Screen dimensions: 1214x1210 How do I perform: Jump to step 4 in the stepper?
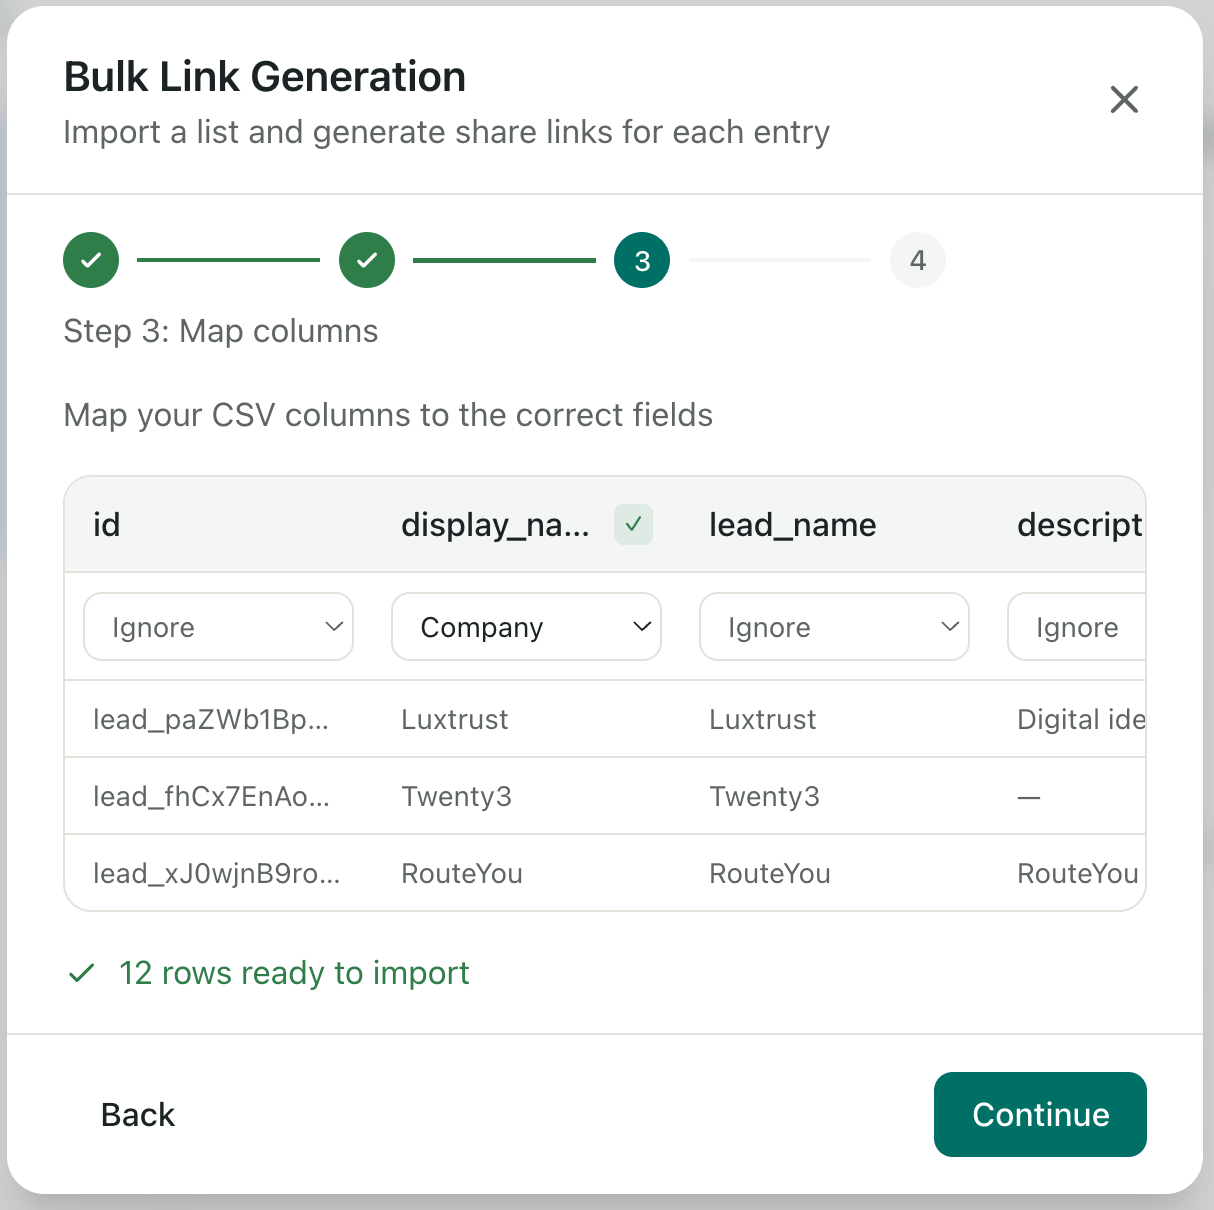pos(917,260)
